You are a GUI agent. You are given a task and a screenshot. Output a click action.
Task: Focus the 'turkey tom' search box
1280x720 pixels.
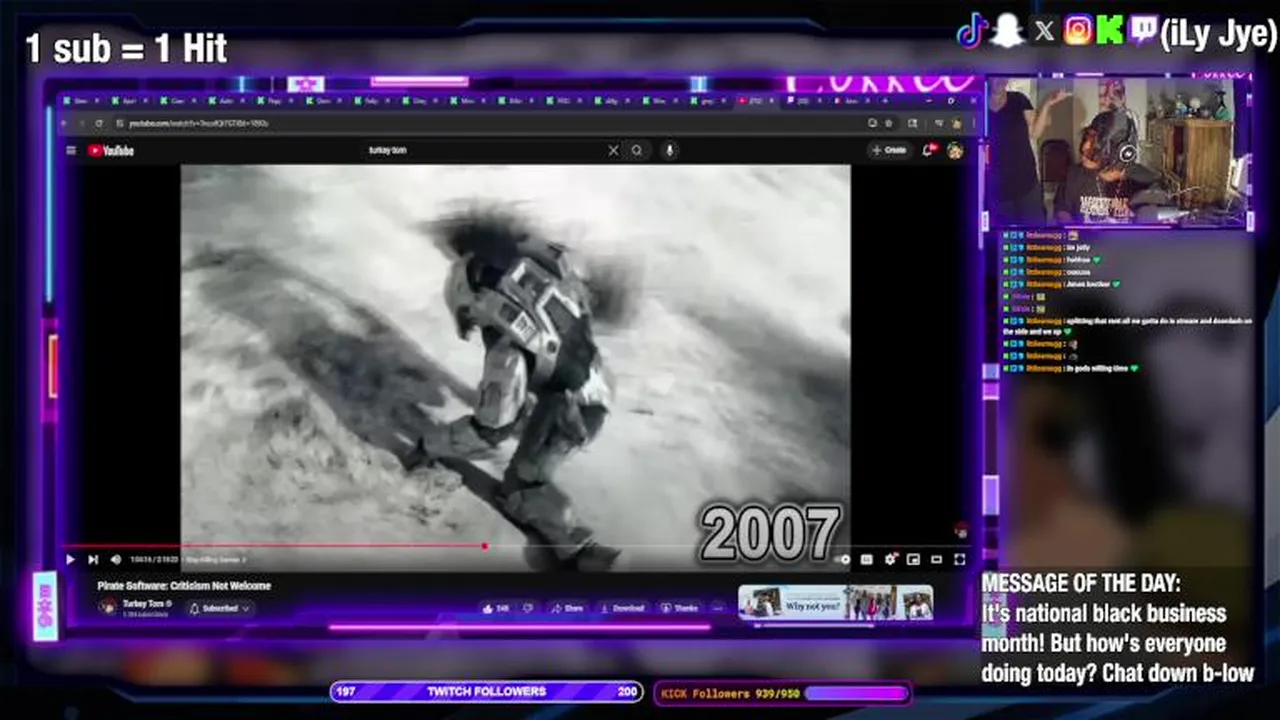[x=485, y=150]
